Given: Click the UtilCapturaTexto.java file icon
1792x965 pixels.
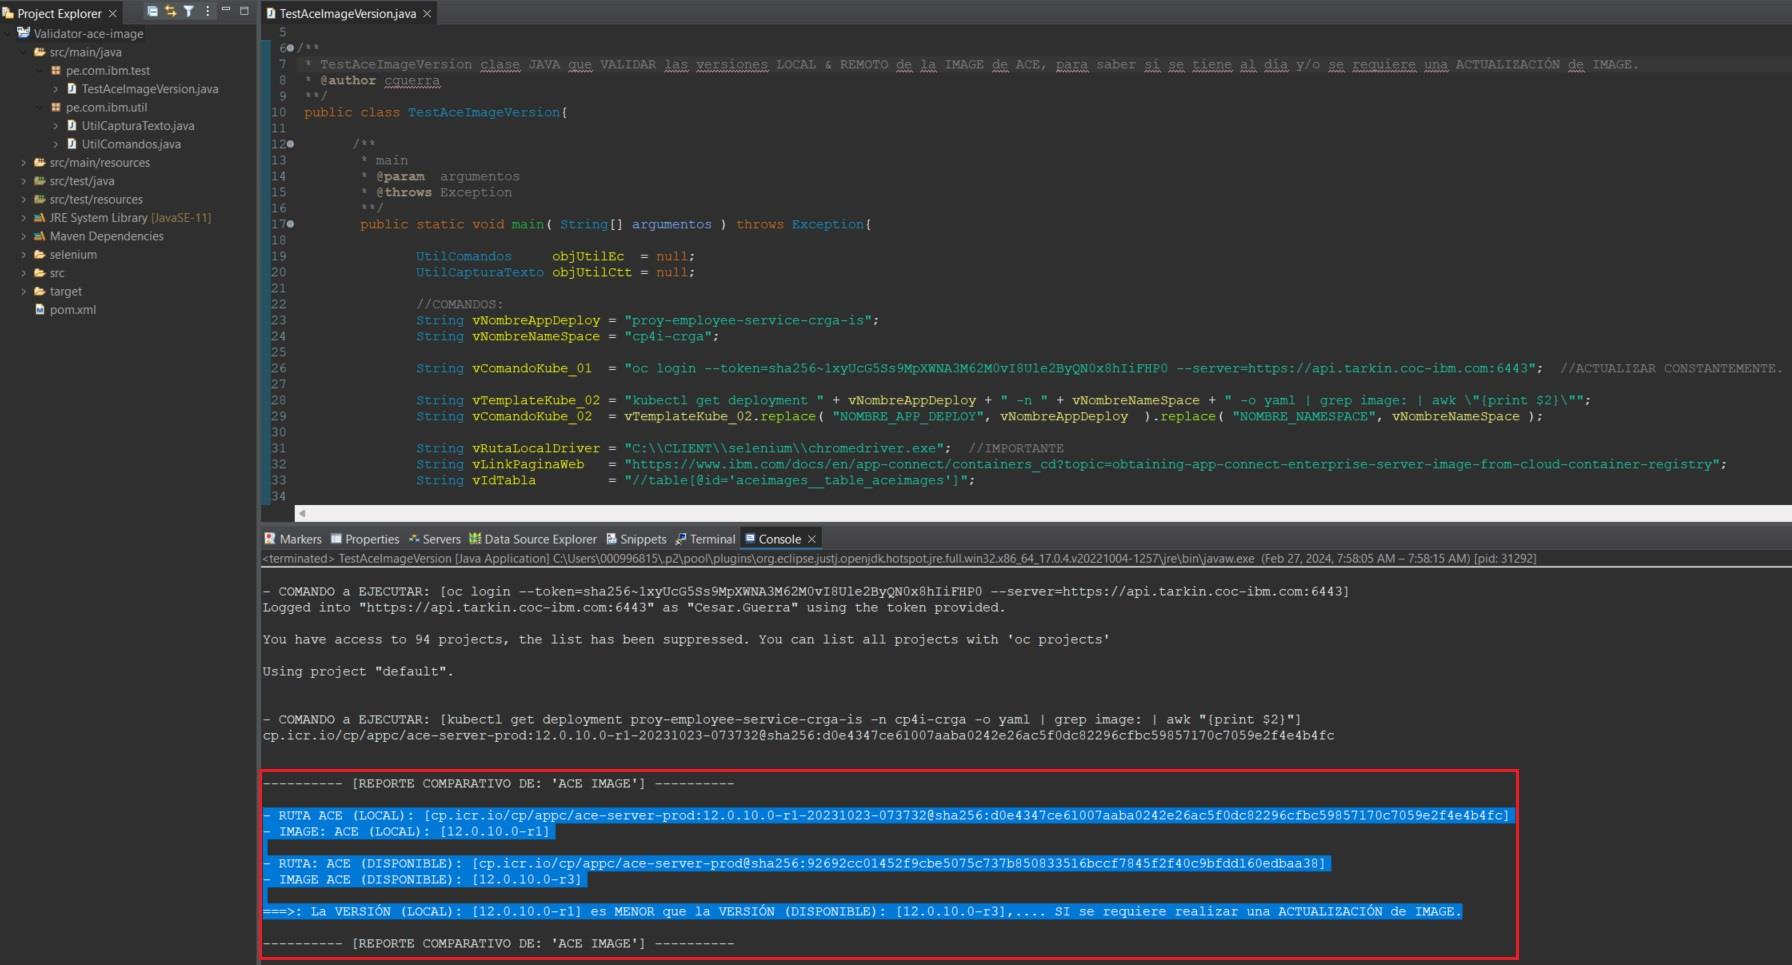Looking at the screenshot, I should (x=72, y=126).
